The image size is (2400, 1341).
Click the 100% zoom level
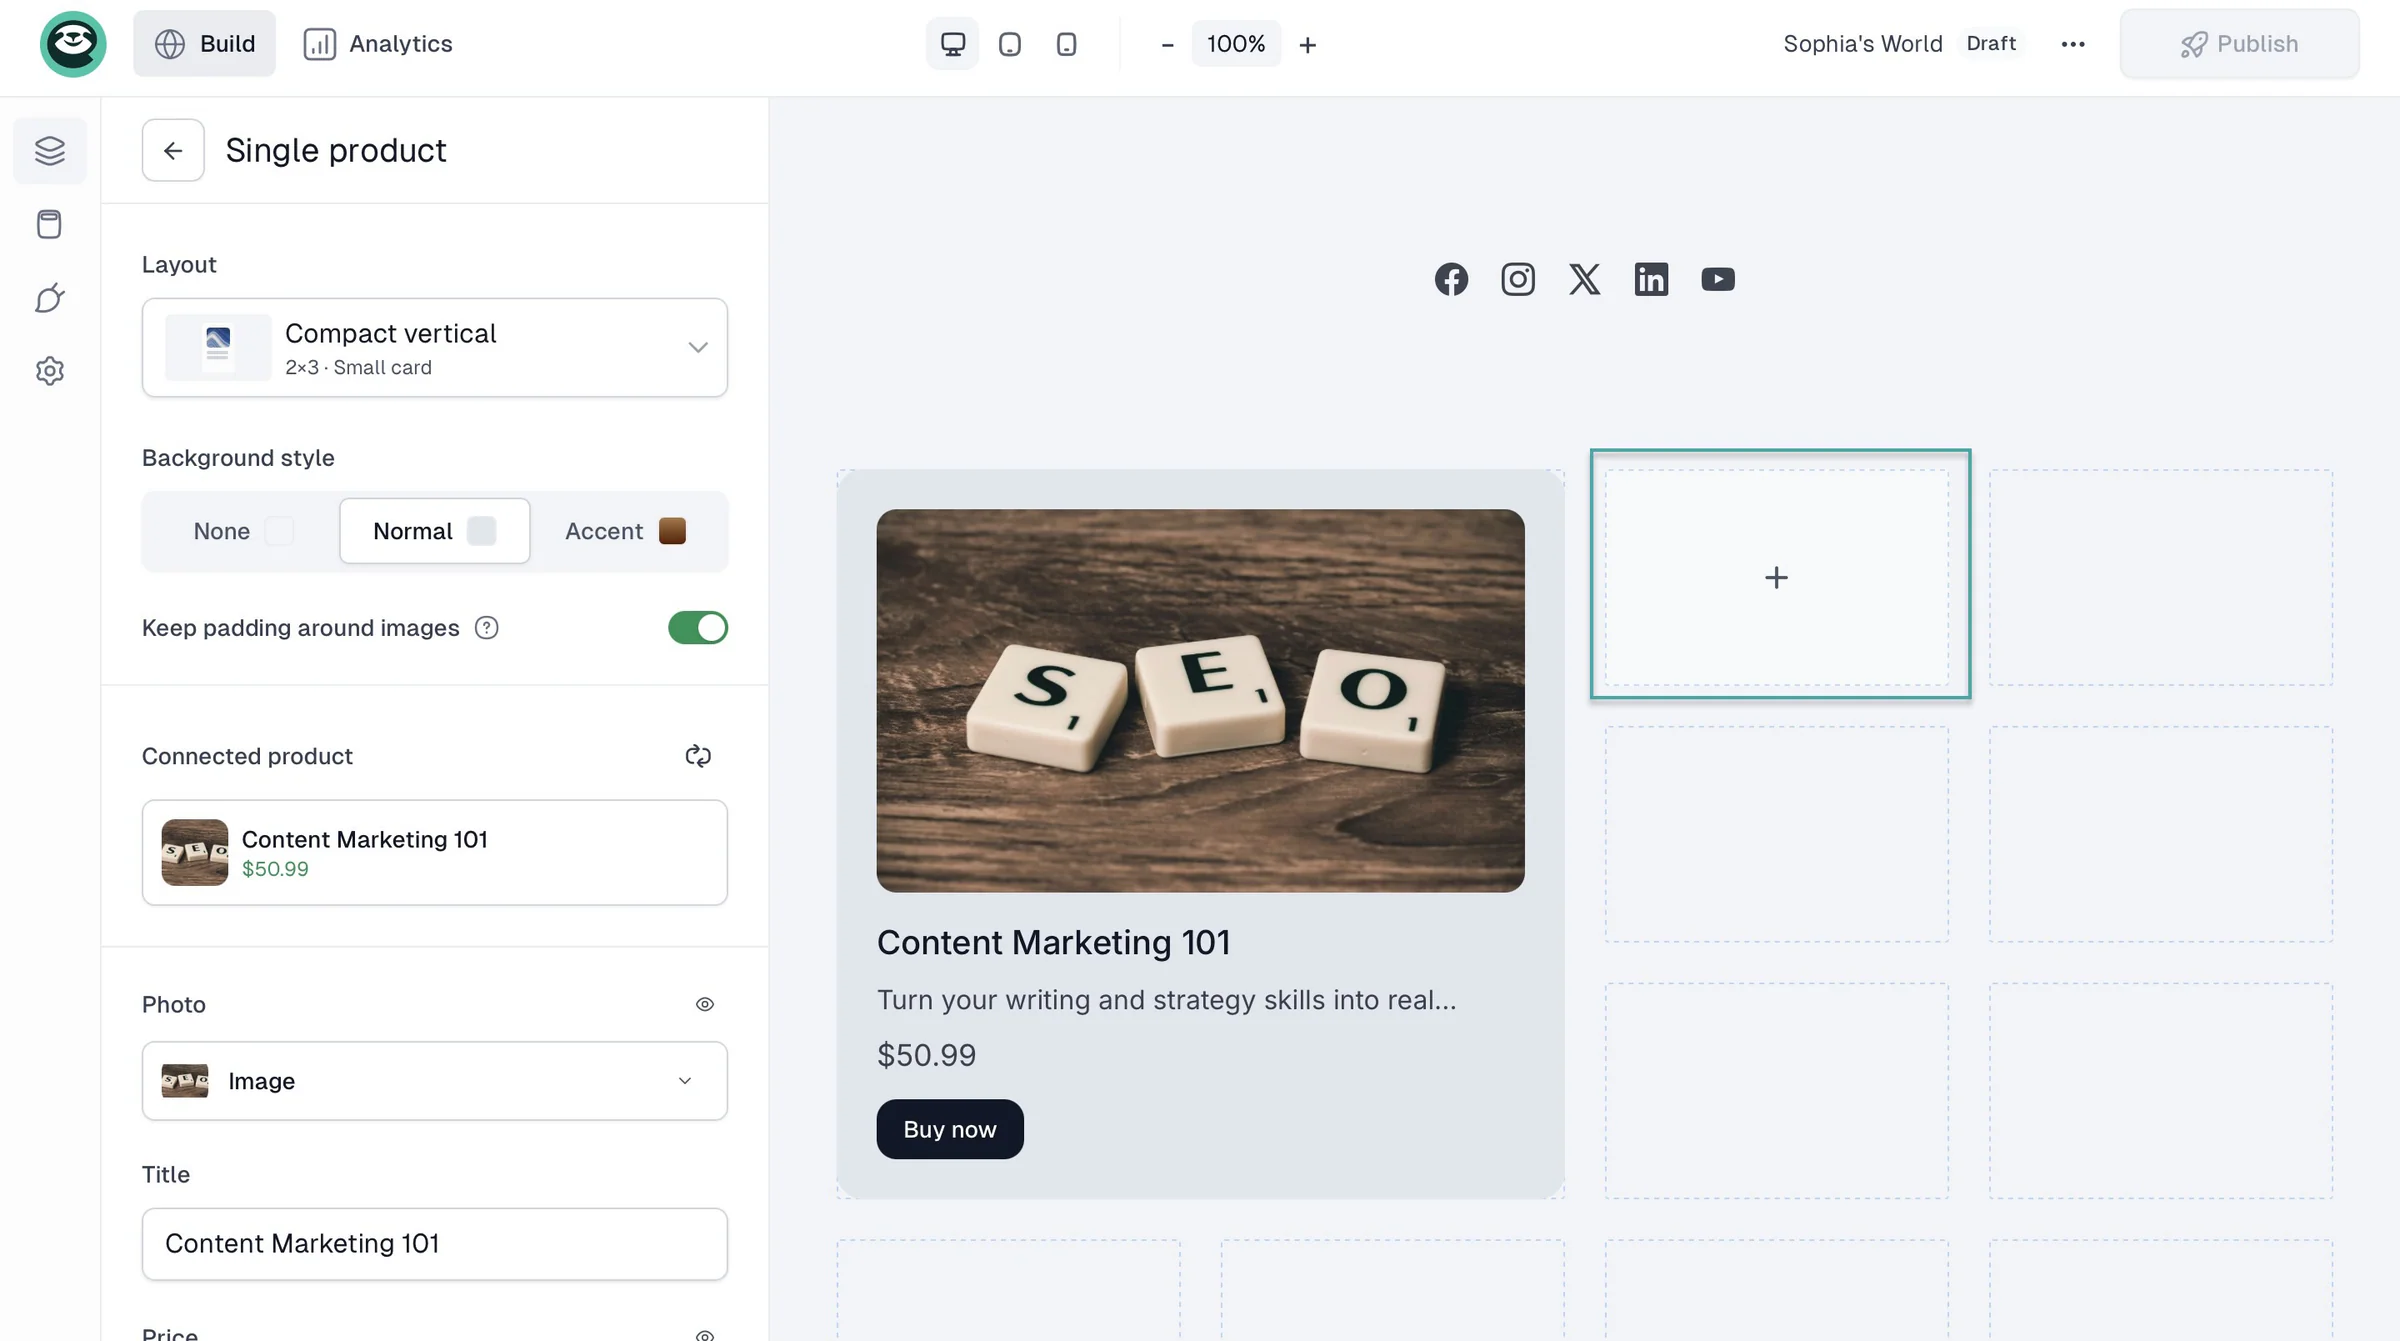1236,44
